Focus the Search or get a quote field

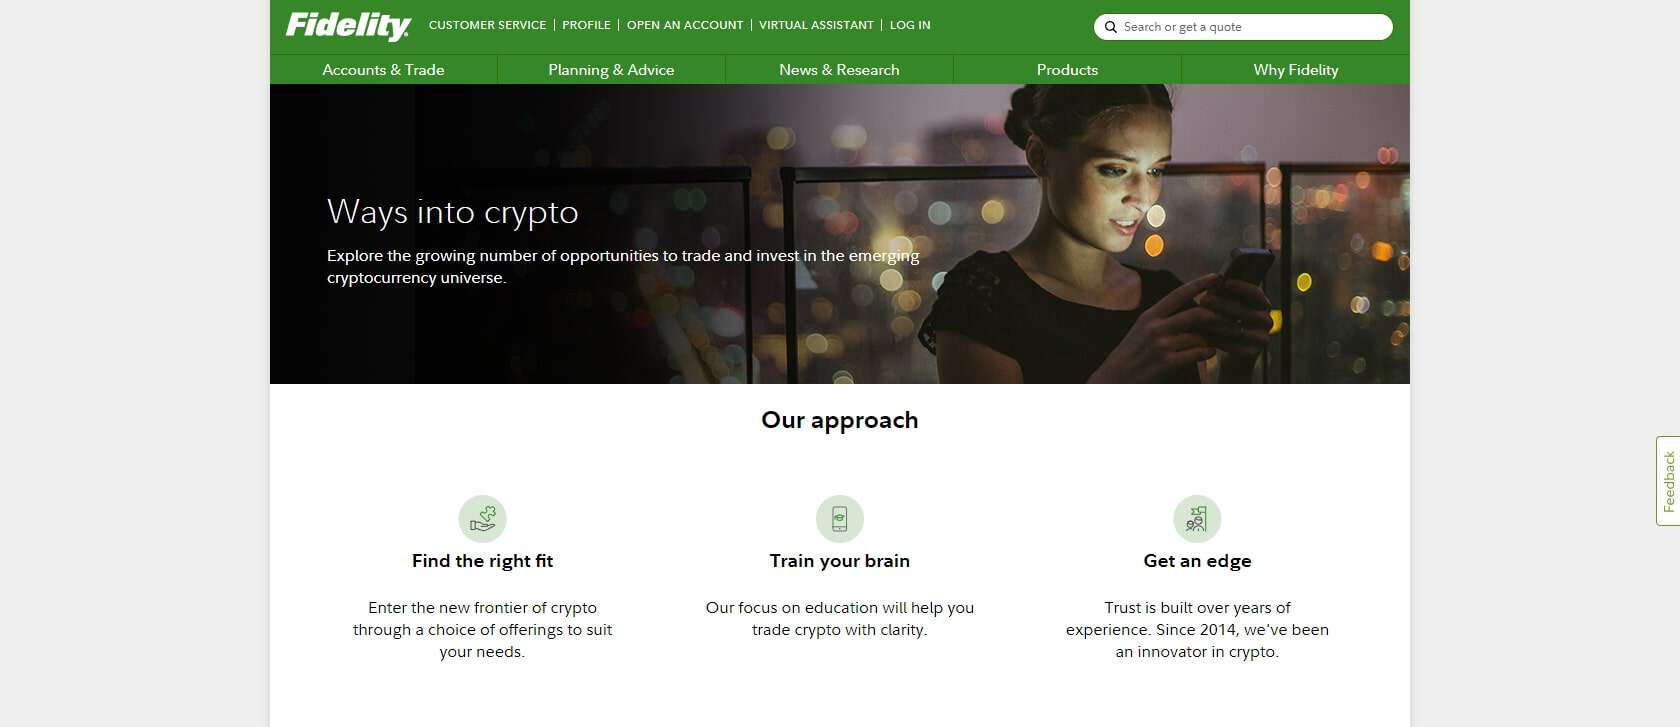(1243, 27)
